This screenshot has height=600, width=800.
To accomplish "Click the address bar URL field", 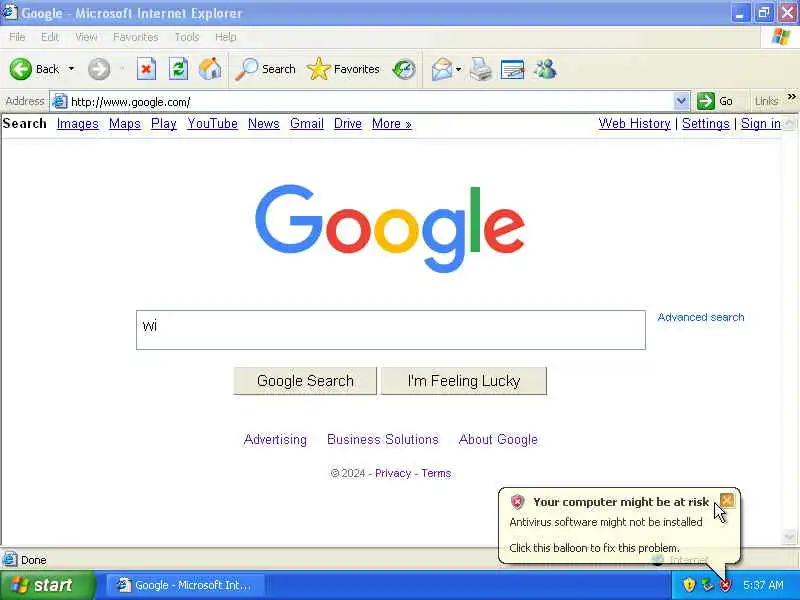I will 370,102.
